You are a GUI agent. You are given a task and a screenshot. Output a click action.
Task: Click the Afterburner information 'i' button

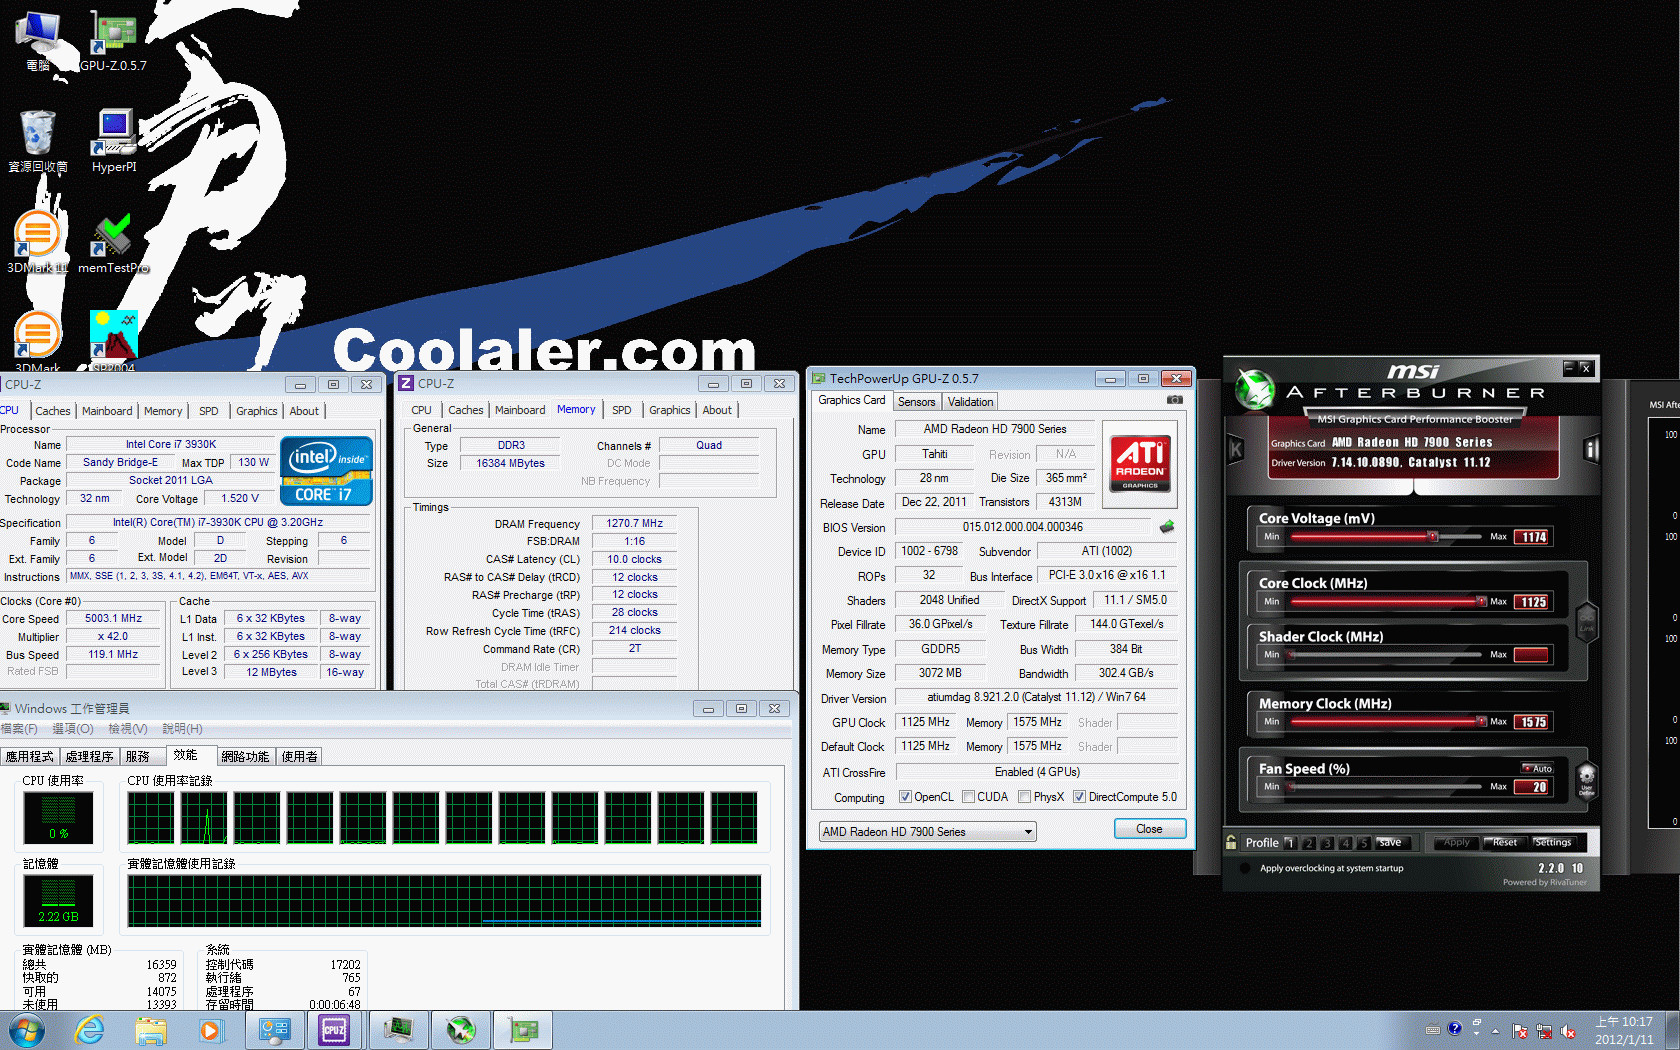[1591, 450]
